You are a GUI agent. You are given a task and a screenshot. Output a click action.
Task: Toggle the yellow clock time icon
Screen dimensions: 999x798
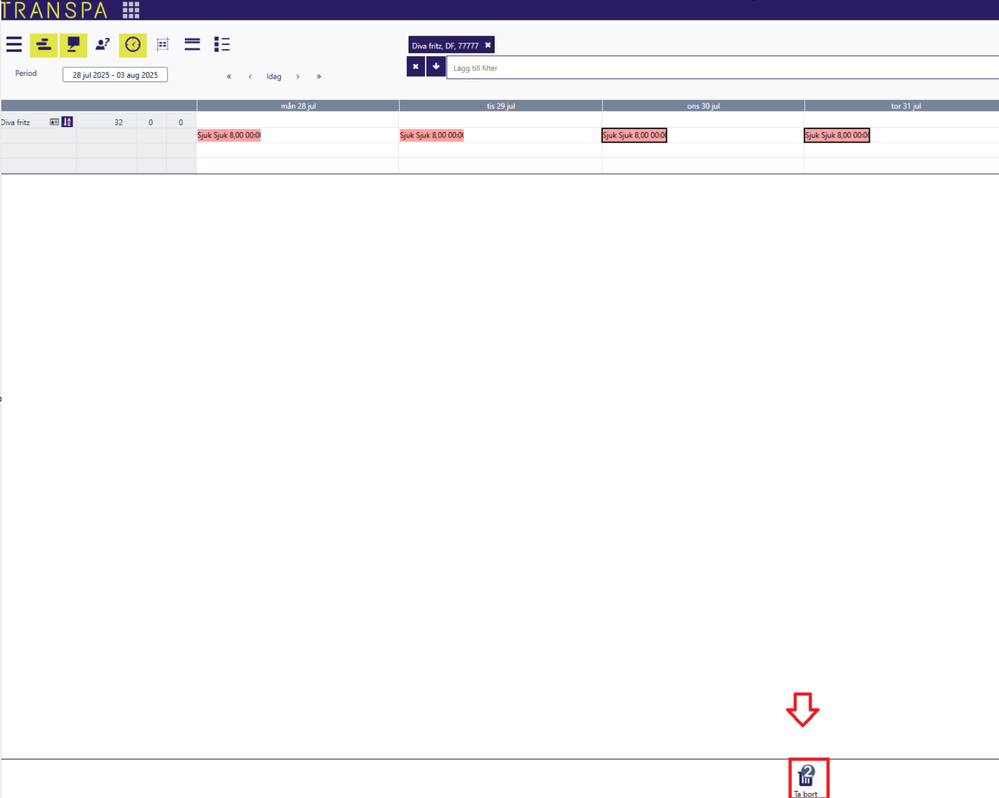pos(133,45)
